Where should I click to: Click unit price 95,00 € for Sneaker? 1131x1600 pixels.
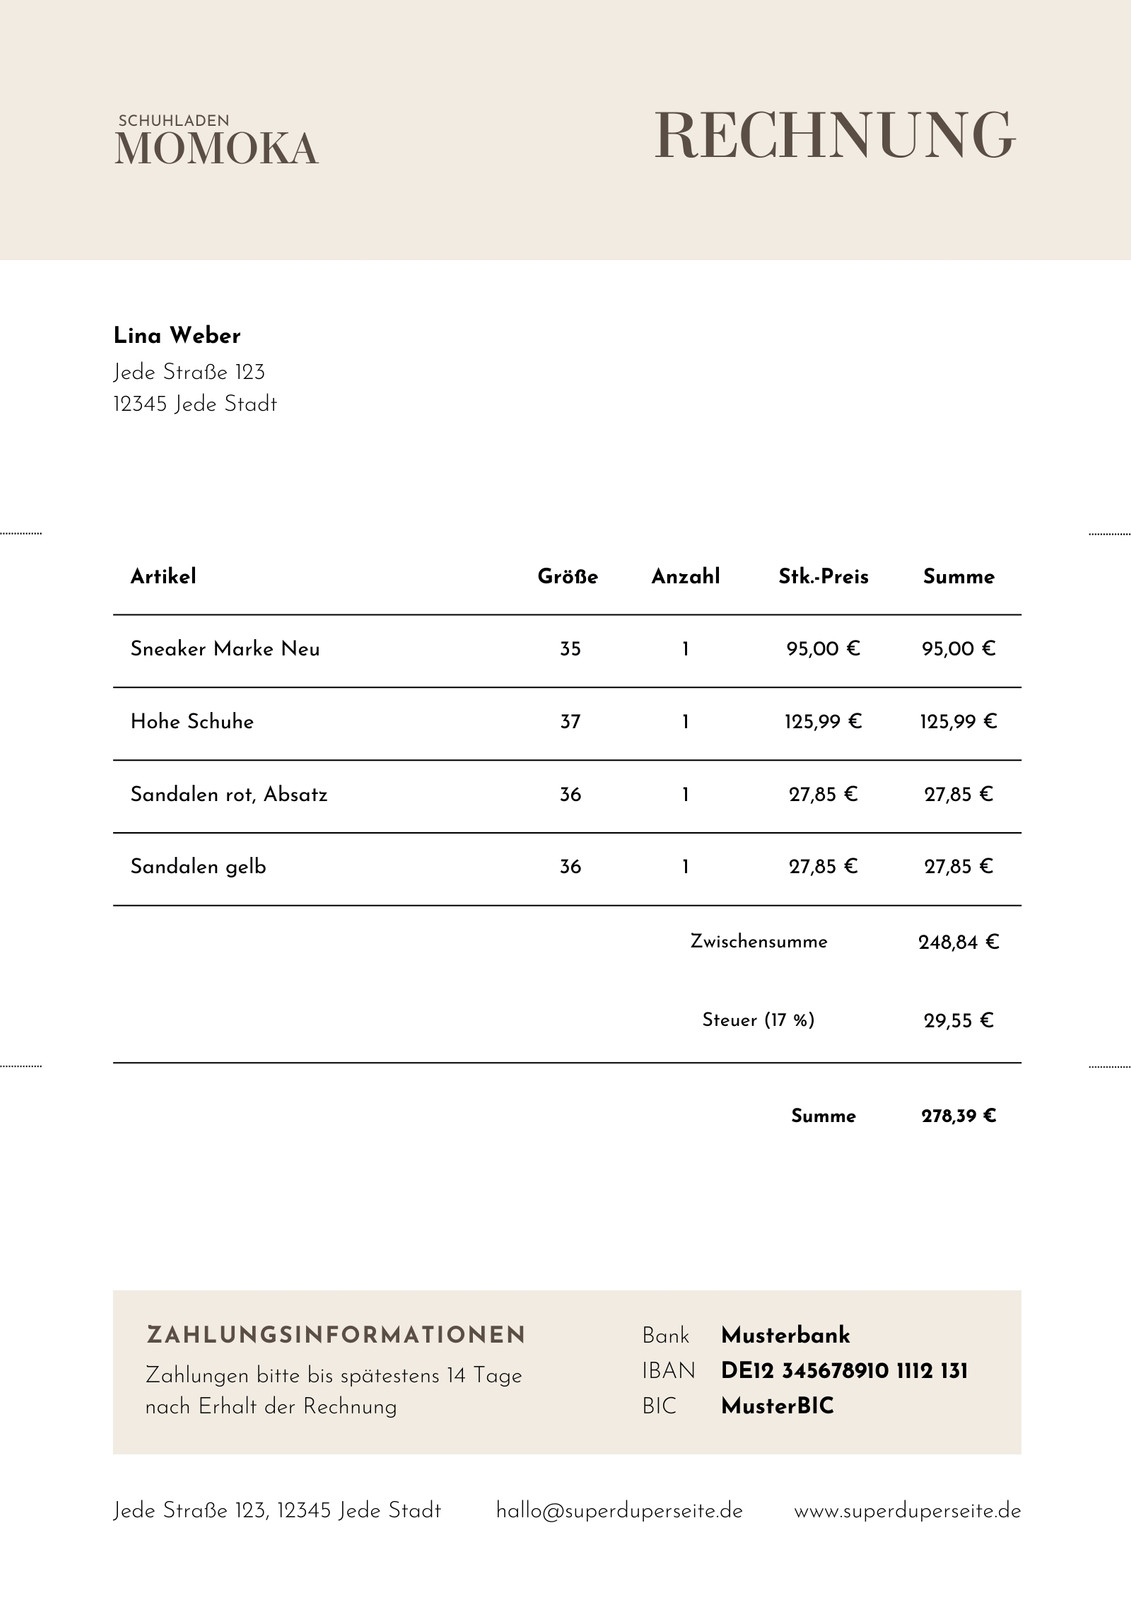click(823, 648)
